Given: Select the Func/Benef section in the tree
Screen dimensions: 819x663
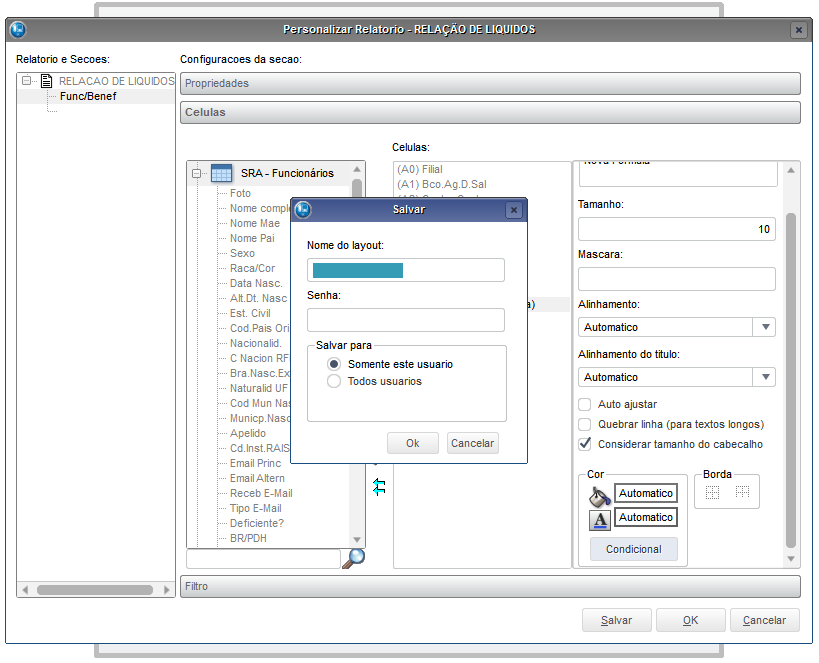Looking at the screenshot, I should coord(88,96).
